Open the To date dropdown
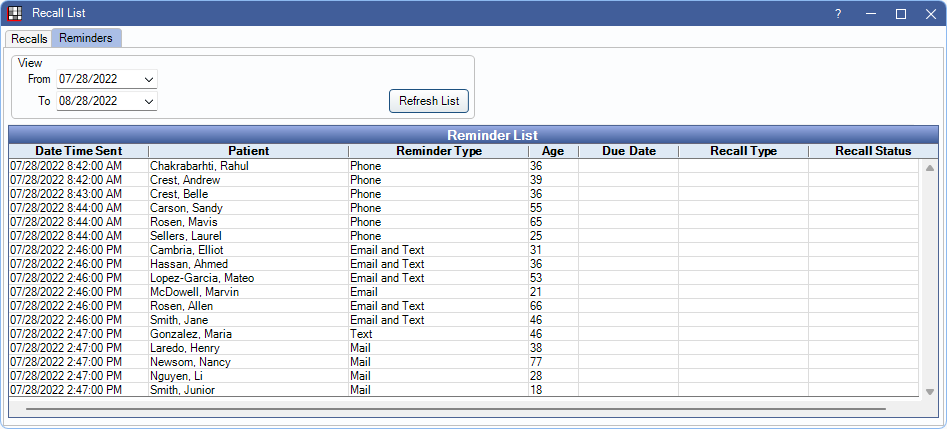 [x=149, y=101]
